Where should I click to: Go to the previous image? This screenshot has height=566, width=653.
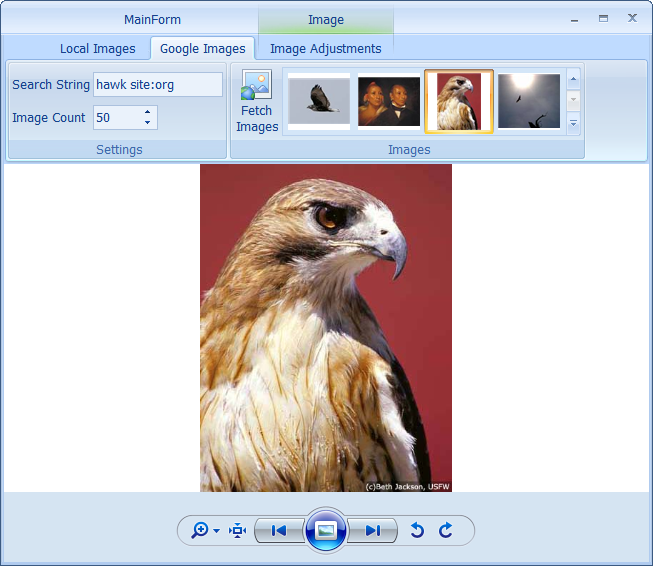[x=279, y=530]
